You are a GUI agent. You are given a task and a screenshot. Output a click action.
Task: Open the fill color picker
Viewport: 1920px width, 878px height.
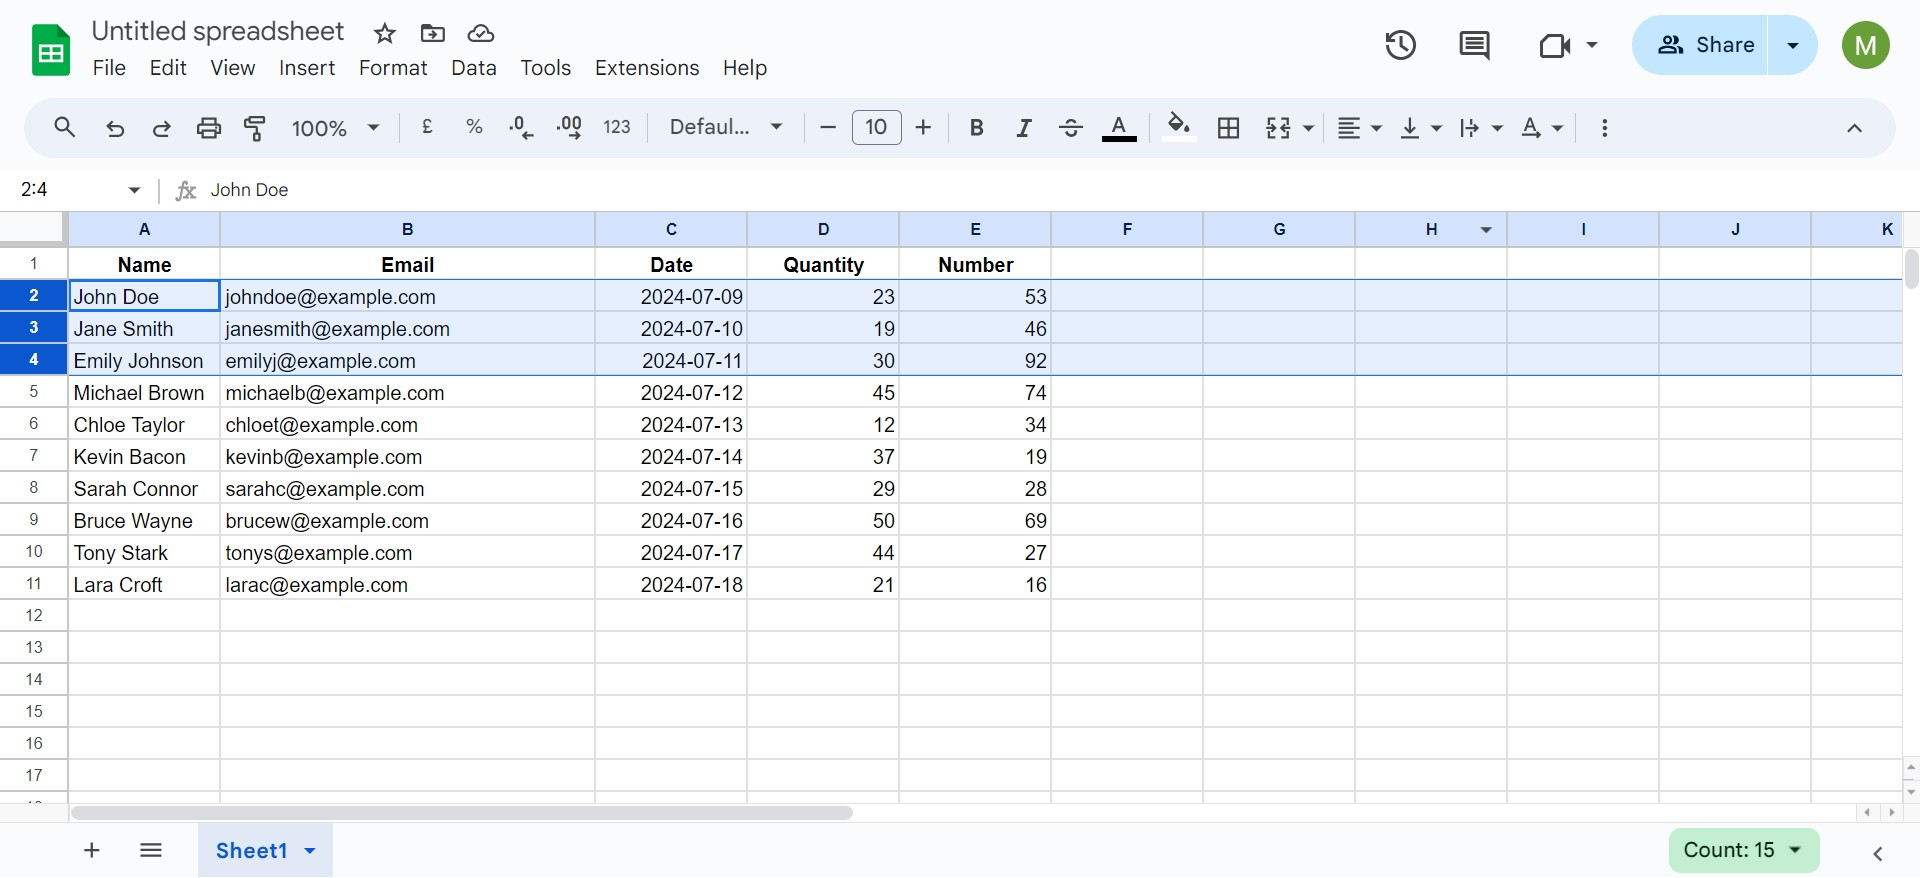tap(1180, 128)
